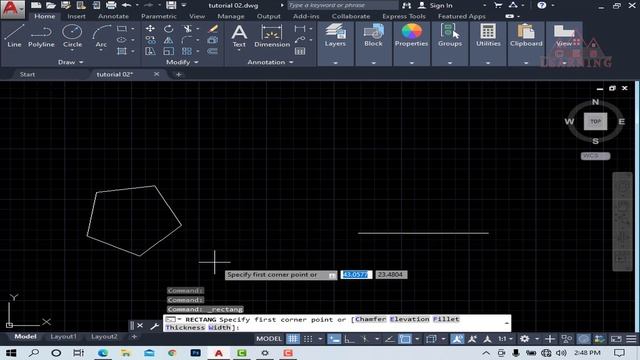Expand the Draw panel
This screenshot has width=640, height=360.
[x=71, y=62]
